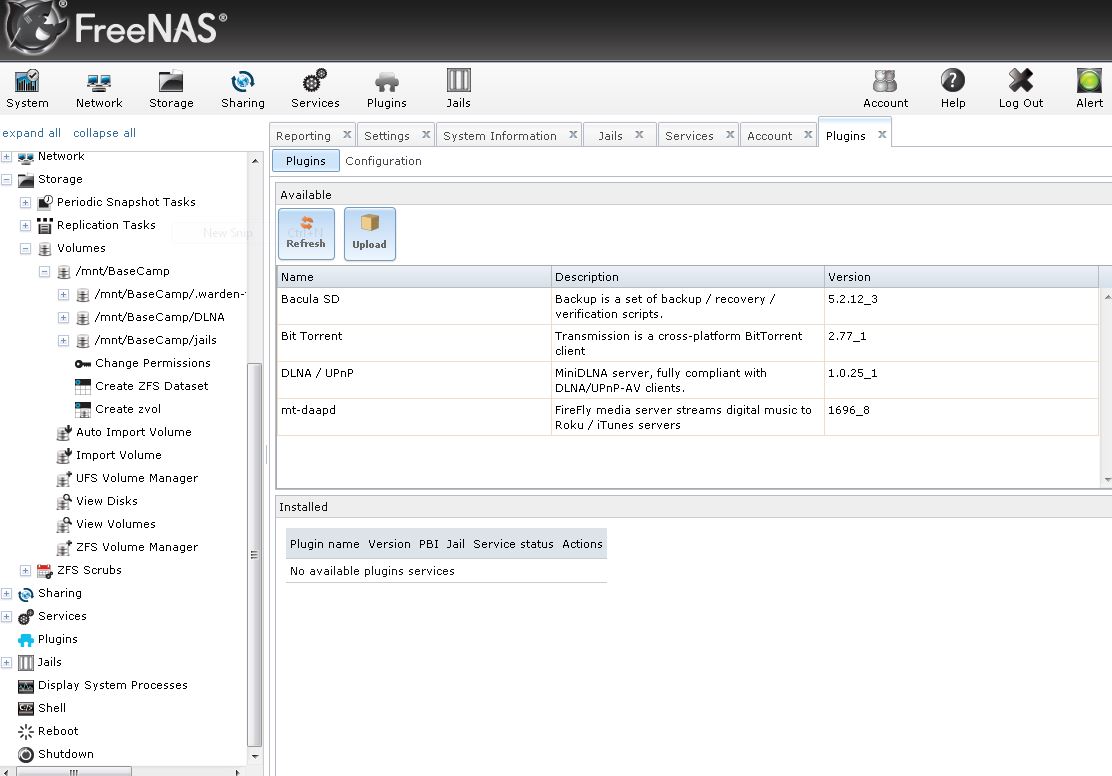Viewport: 1112px width, 776px height.
Task: Open Create ZFS Dataset item
Action: click(151, 386)
